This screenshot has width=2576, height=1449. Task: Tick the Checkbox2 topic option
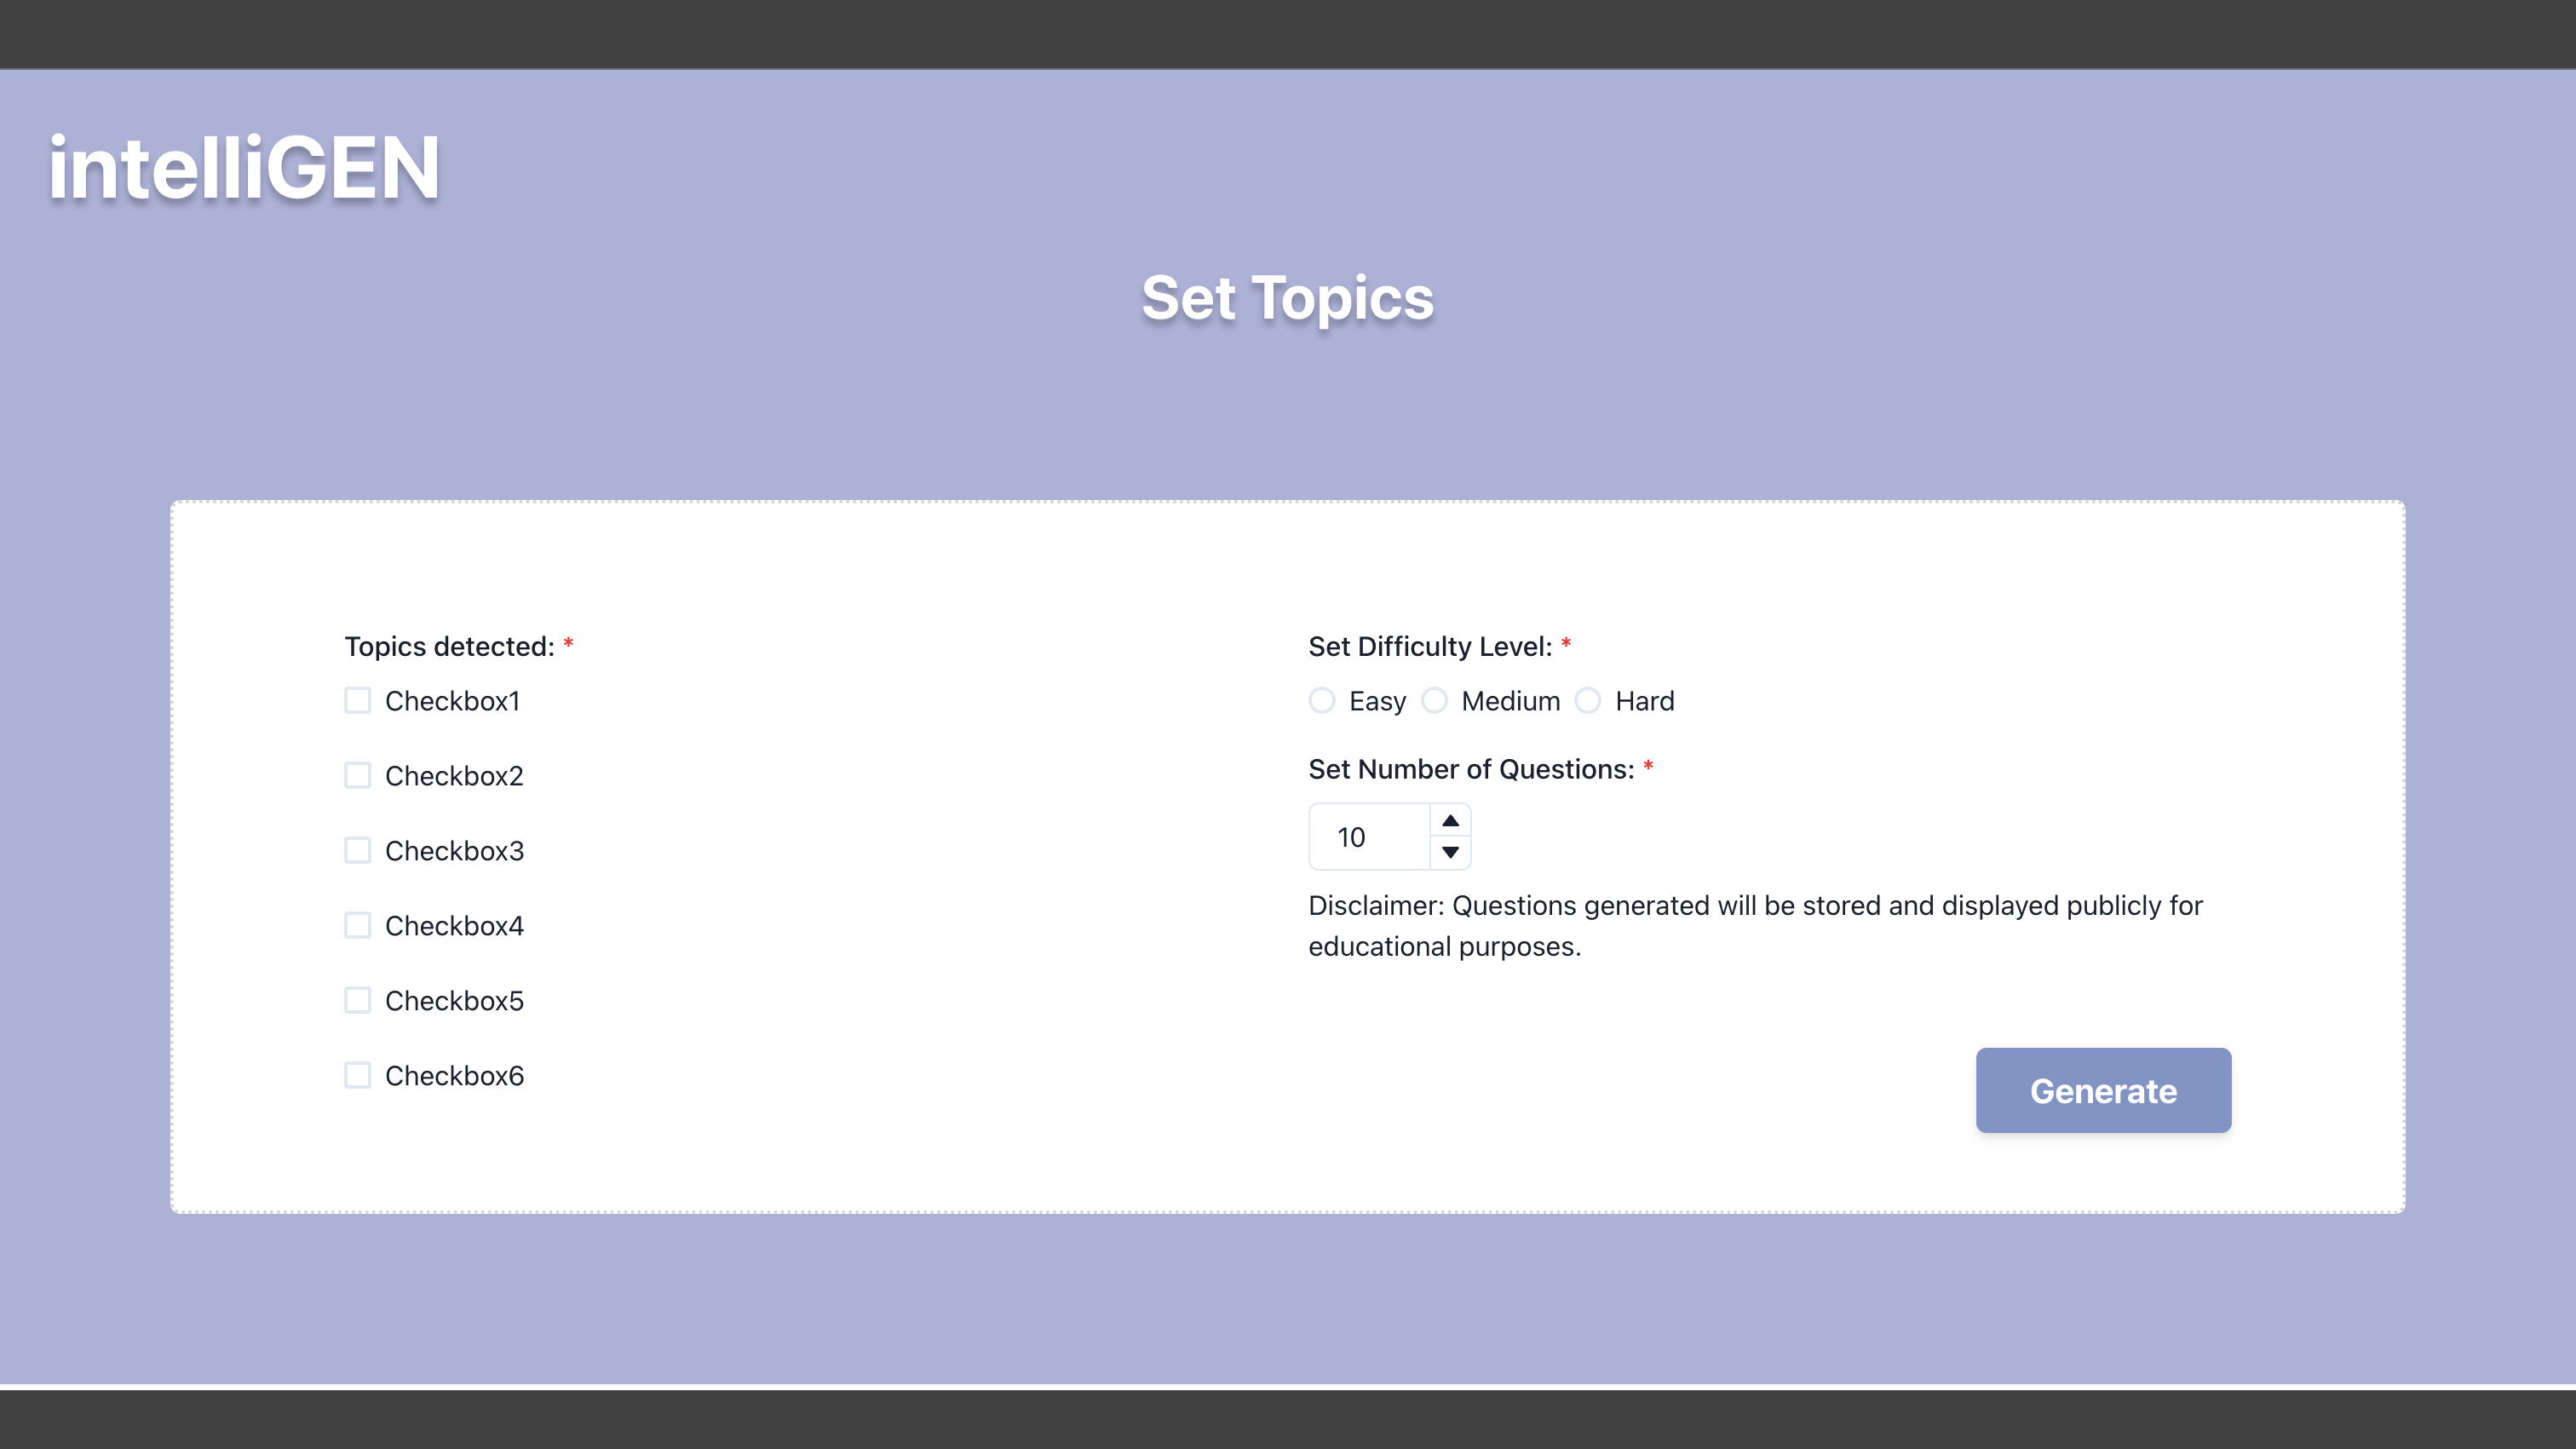[357, 775]
